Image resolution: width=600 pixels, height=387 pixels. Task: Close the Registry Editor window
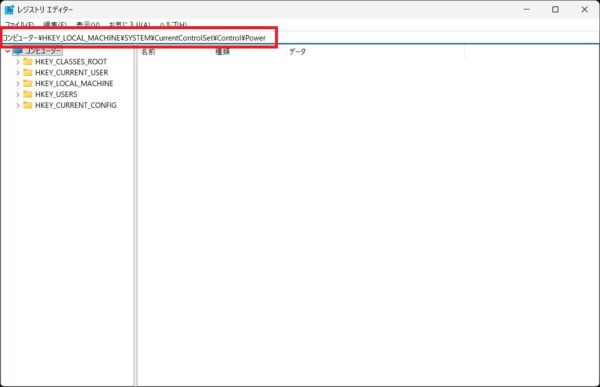584,10
